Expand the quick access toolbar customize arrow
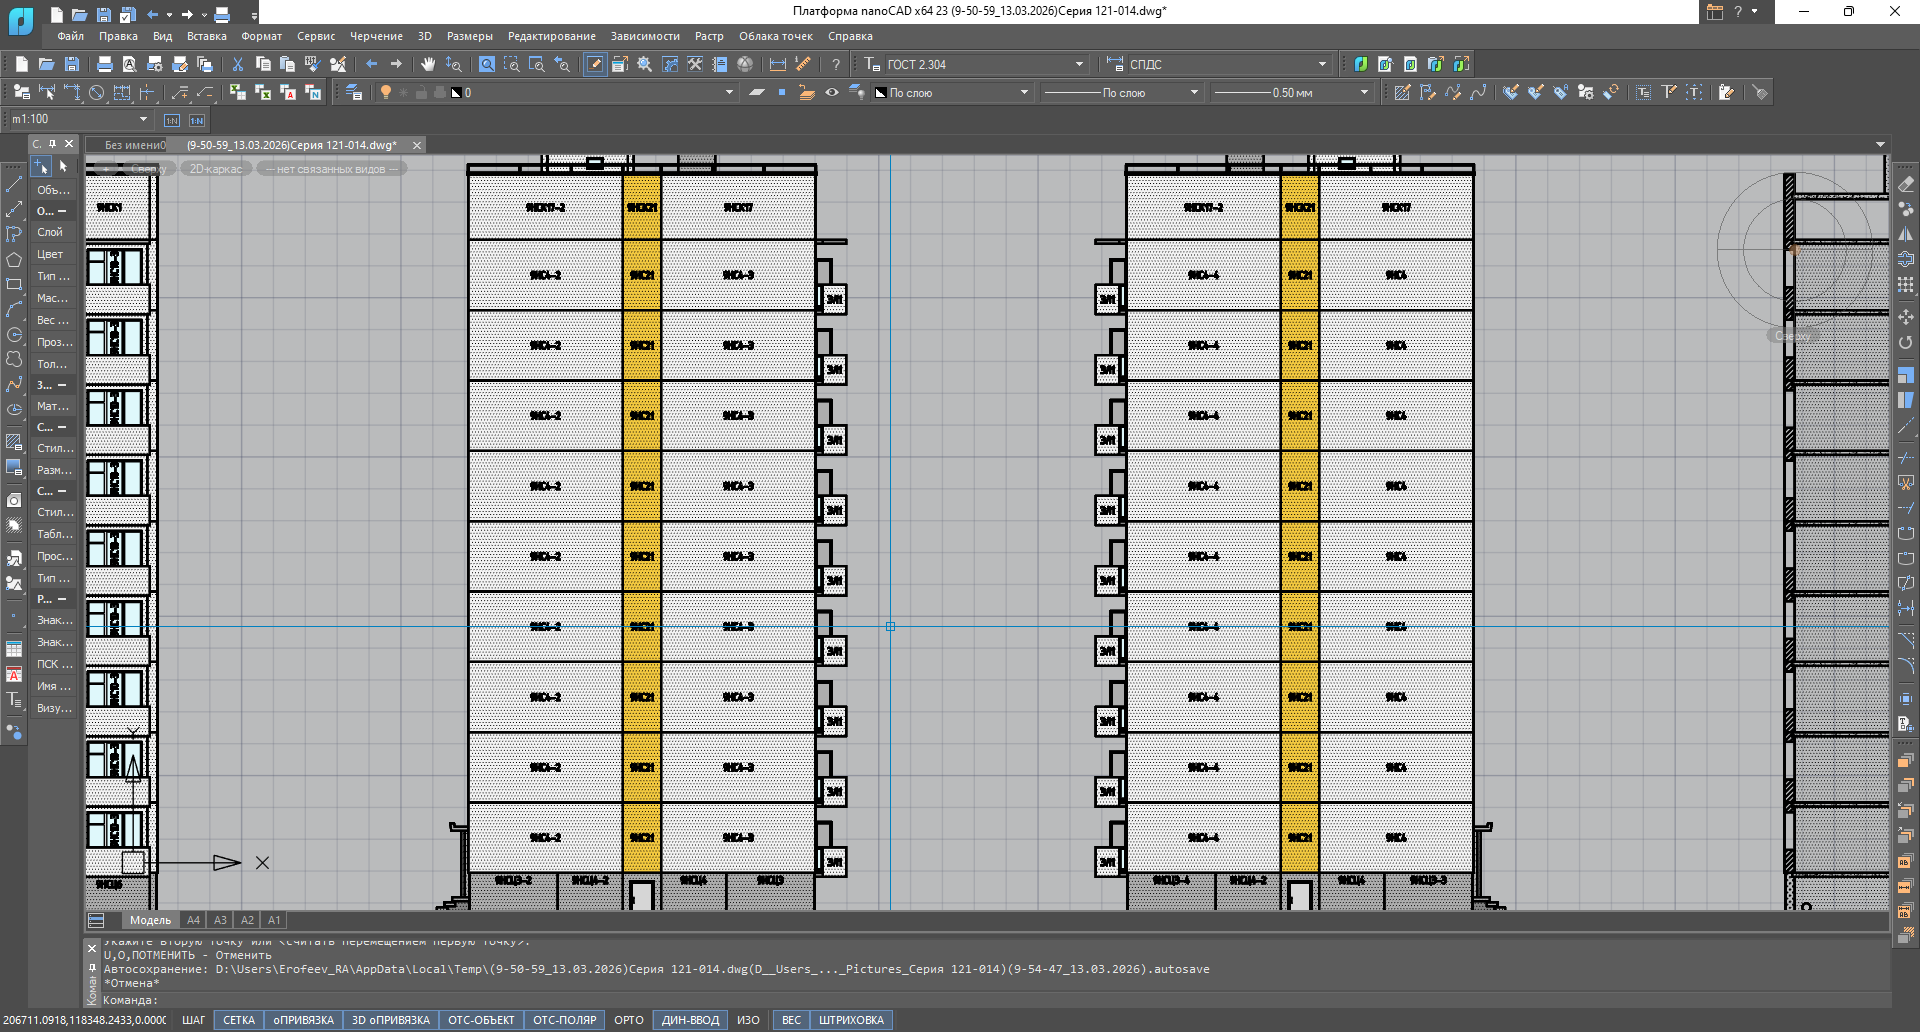Viewport: 1920px width, 1032px height. [x=254, y=16]
